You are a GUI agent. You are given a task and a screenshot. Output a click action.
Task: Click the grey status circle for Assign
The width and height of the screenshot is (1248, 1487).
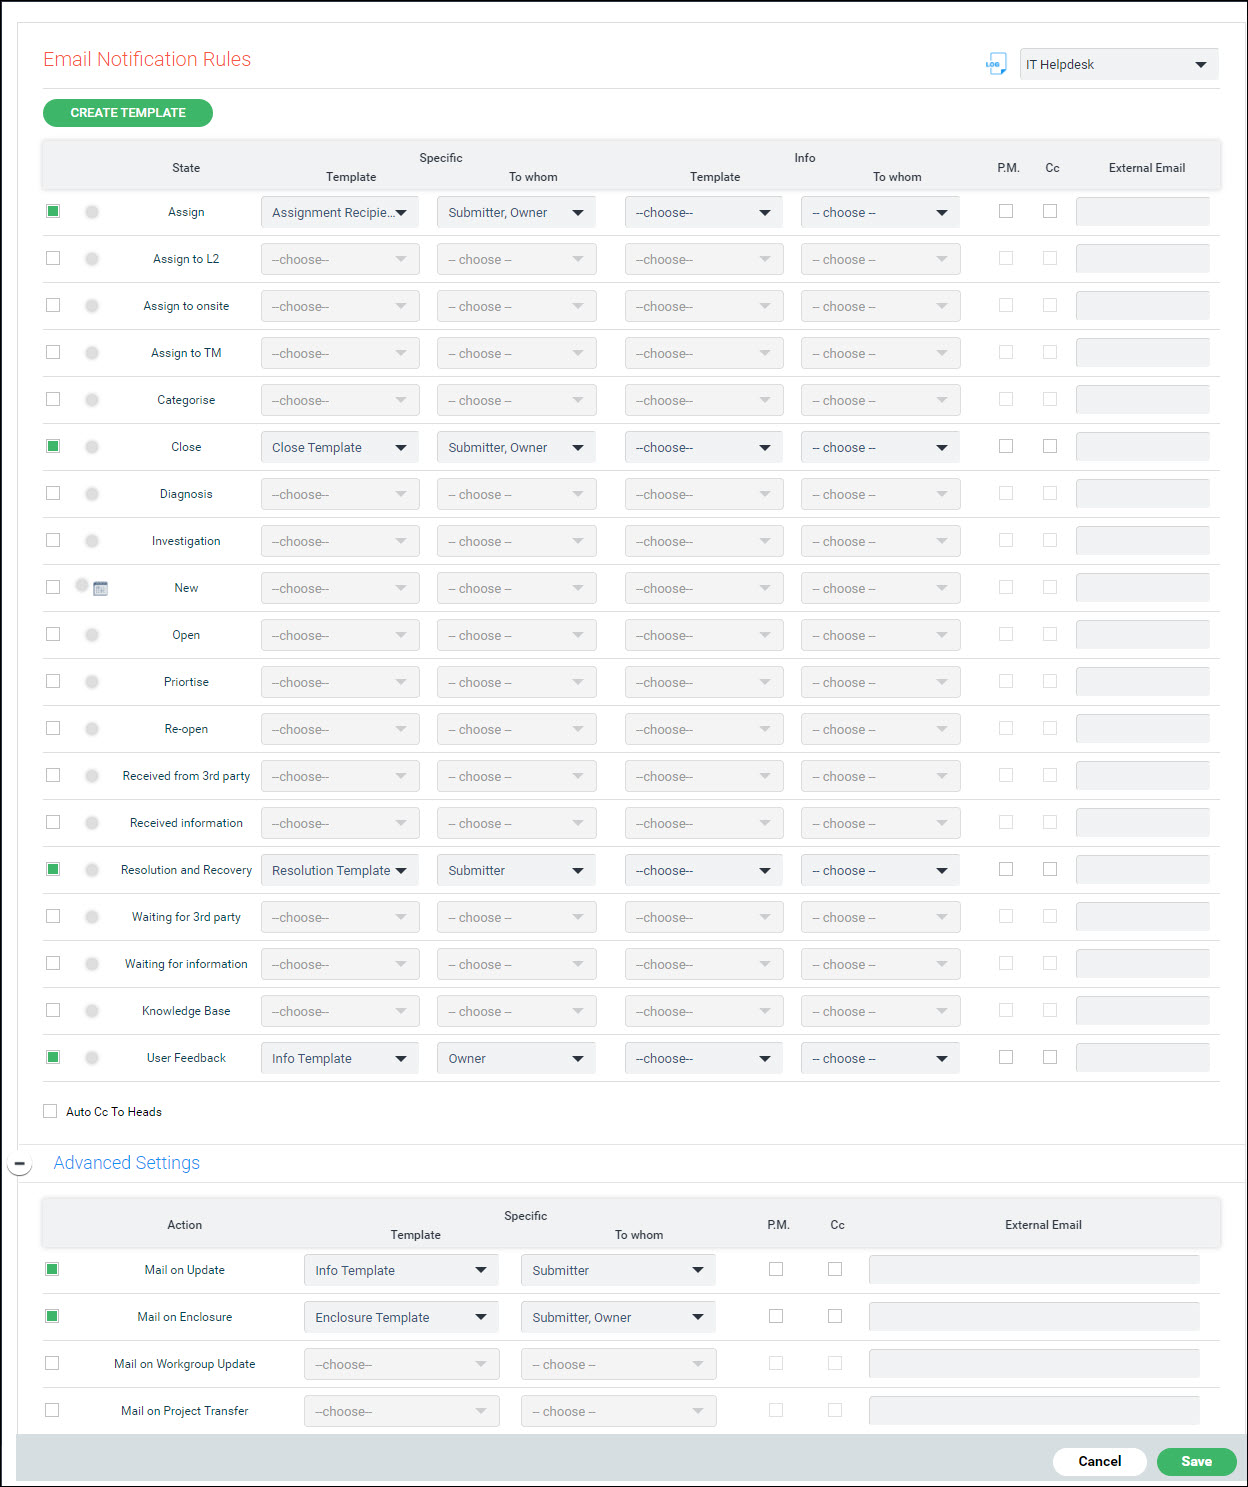[92, 212]
